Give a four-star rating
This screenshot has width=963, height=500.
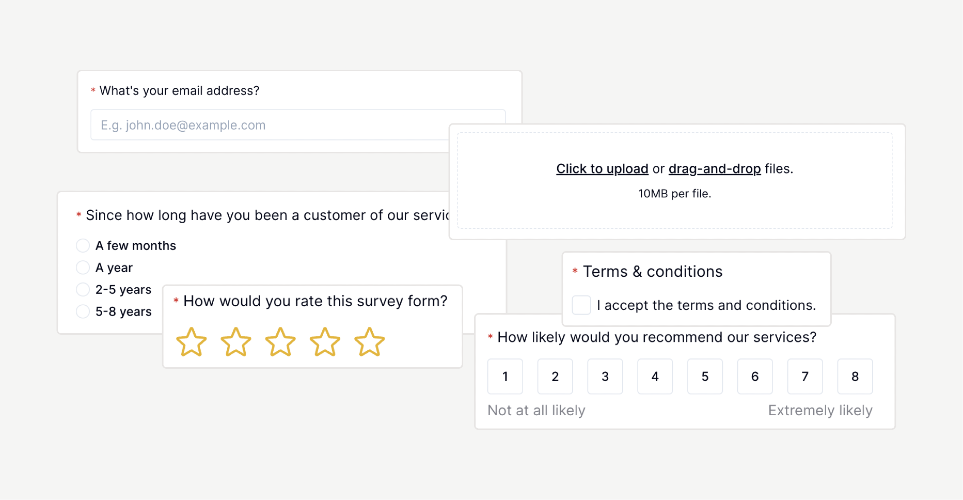click(325, 342)
